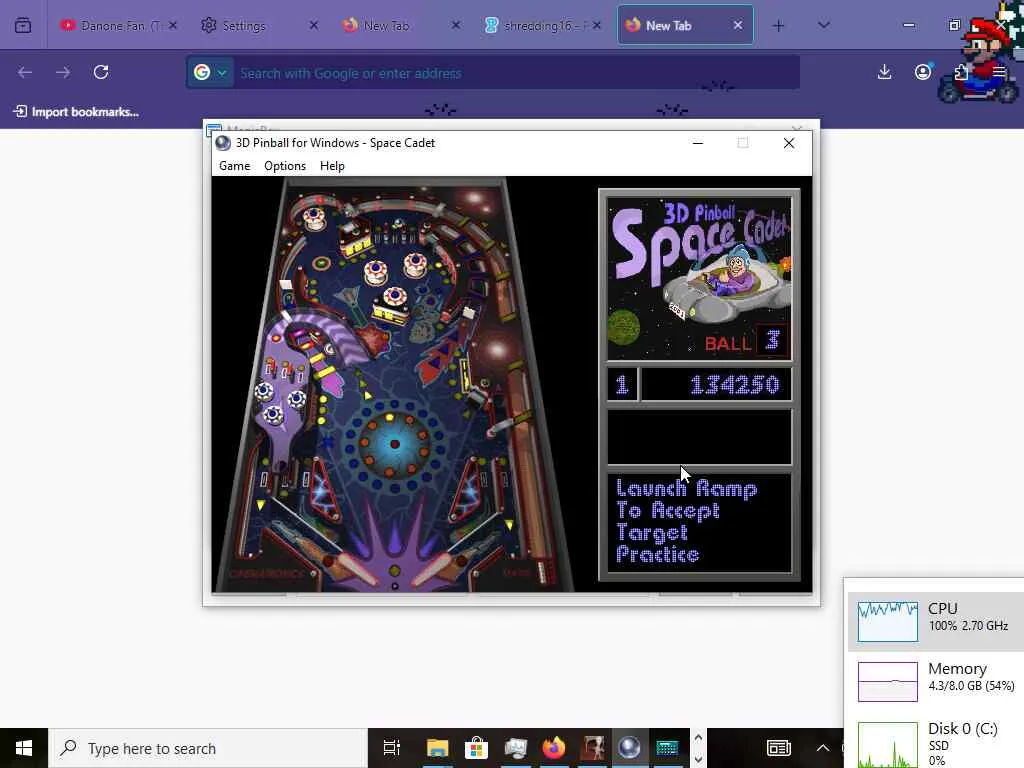Open the Help menu in 3D Pinball
This screenshot has width=1024, height=768.
point(332,166)
